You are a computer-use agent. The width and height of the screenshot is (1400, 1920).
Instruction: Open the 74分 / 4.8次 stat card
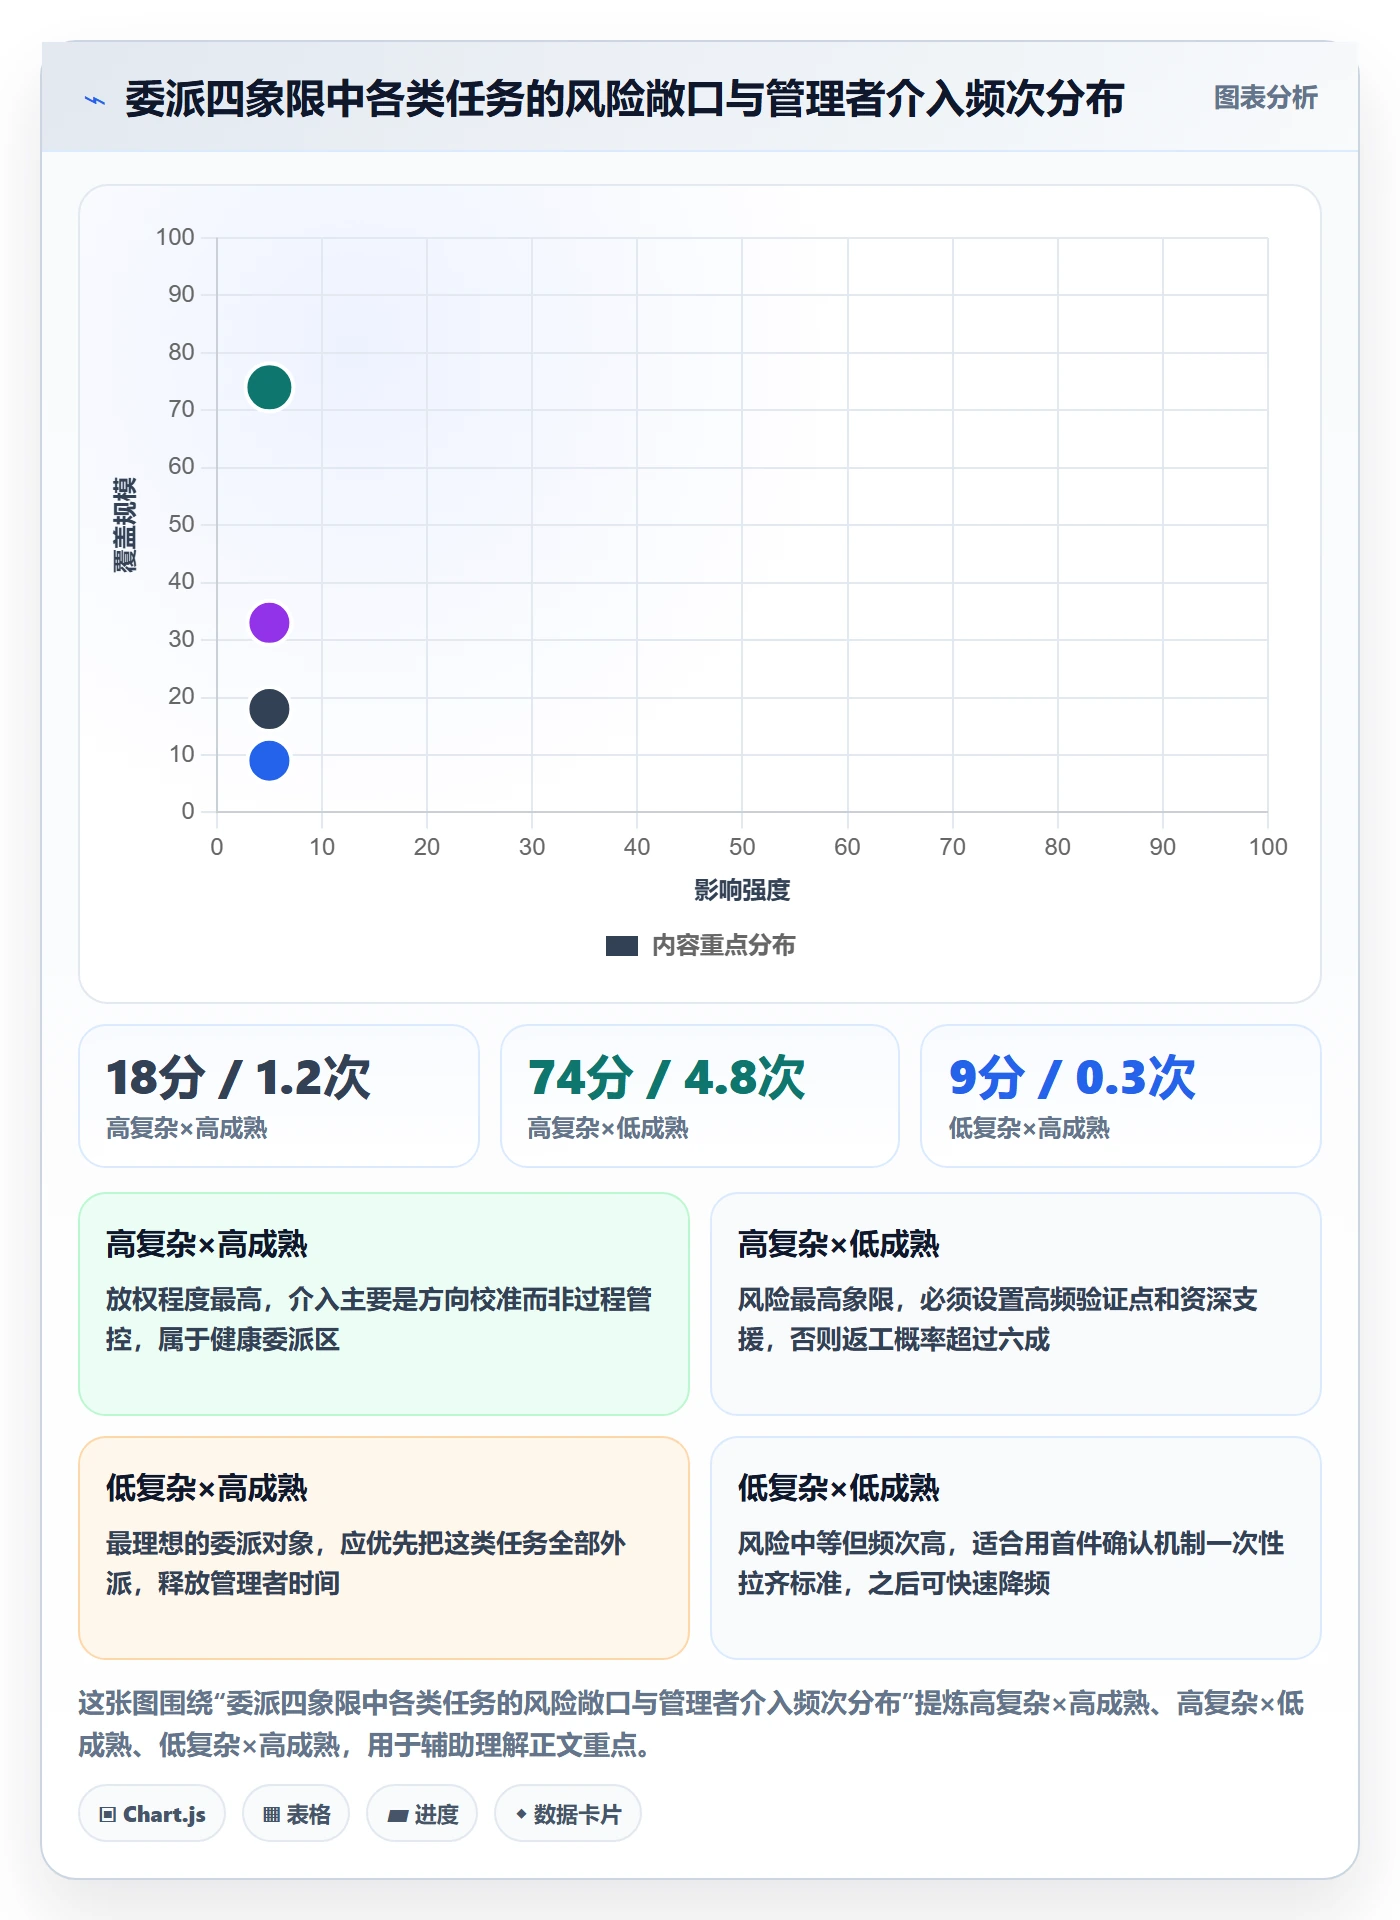click(x=700, y=1096)
